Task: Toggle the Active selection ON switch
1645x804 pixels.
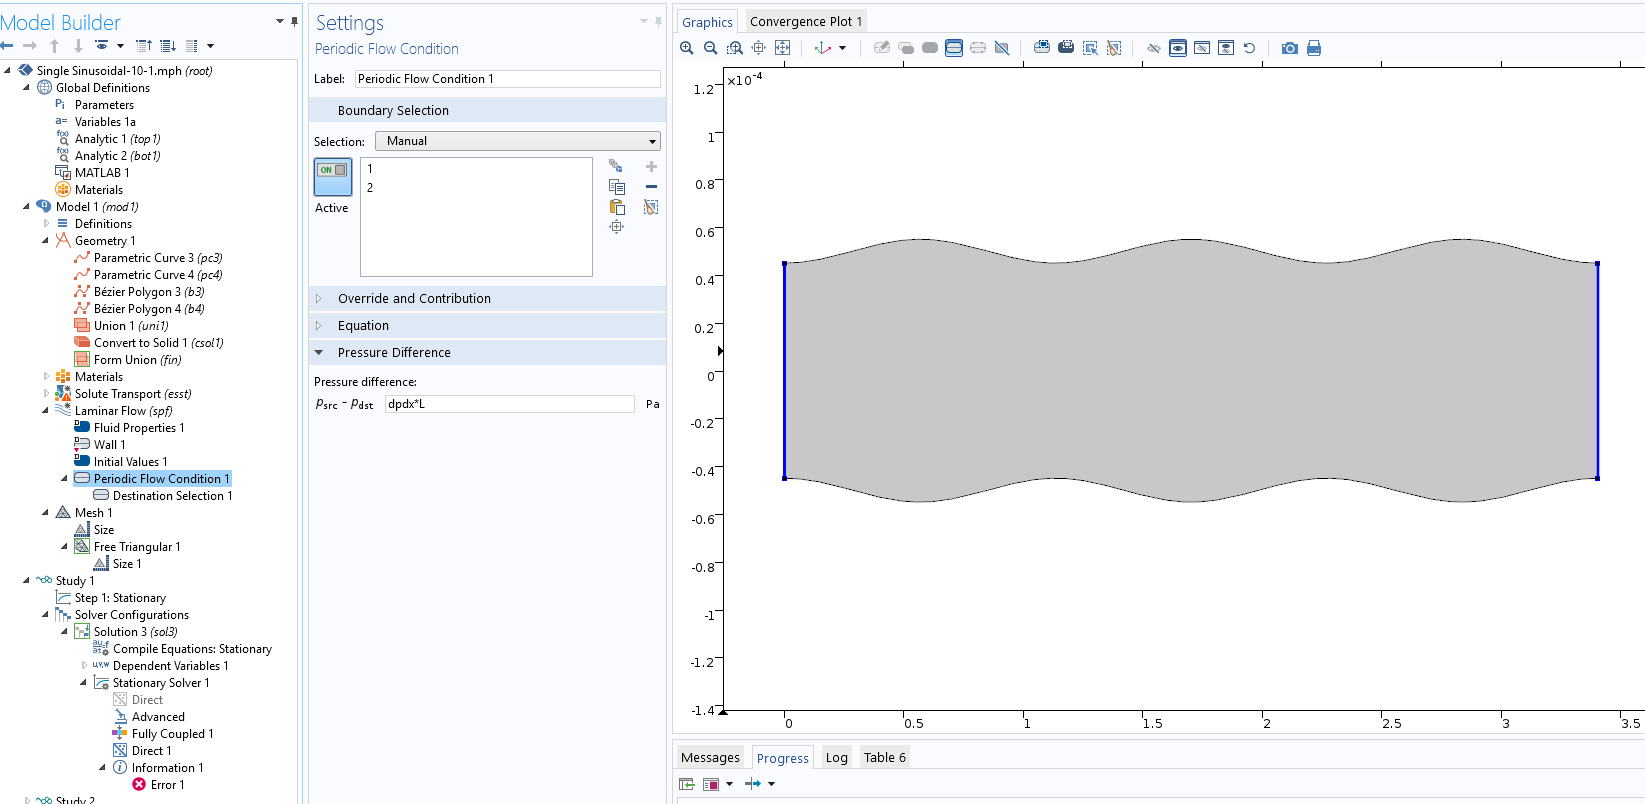Action: click(x=332, y=177)
